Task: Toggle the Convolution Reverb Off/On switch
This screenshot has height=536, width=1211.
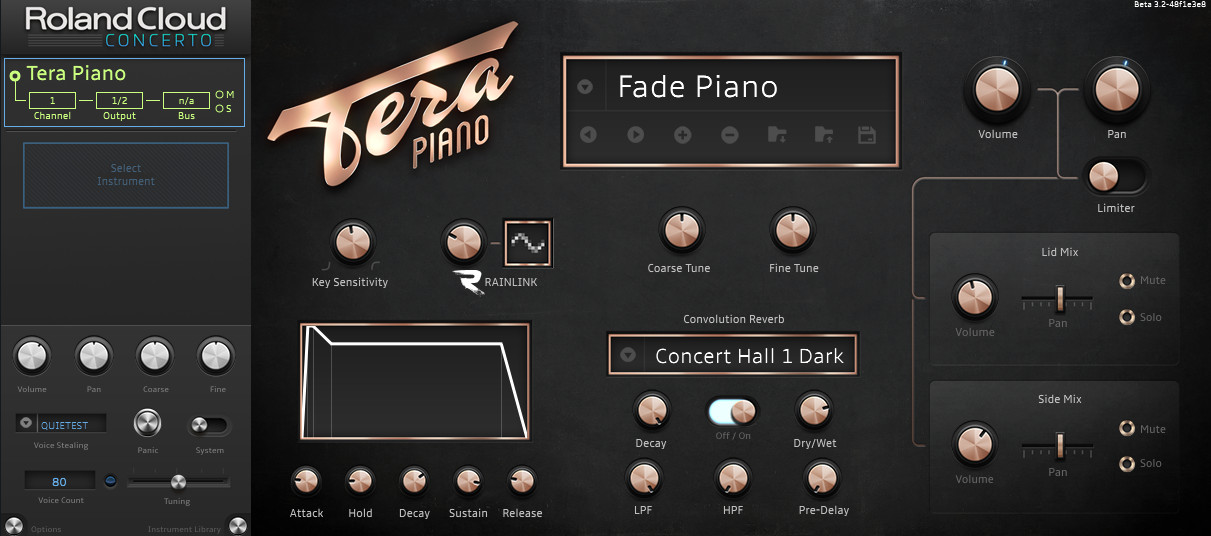Action: point(733,411)
